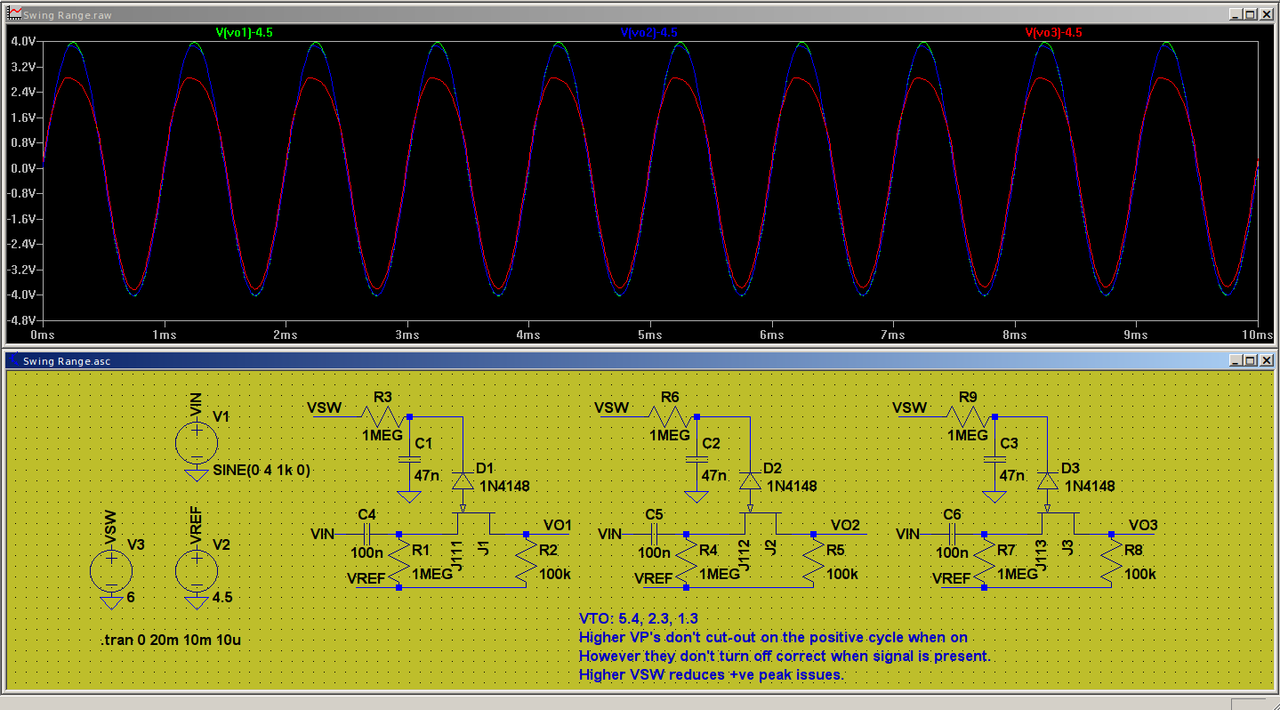Minimize the Swing Range.asc schematic window

pyautogui.click(x=1236, y=360)
